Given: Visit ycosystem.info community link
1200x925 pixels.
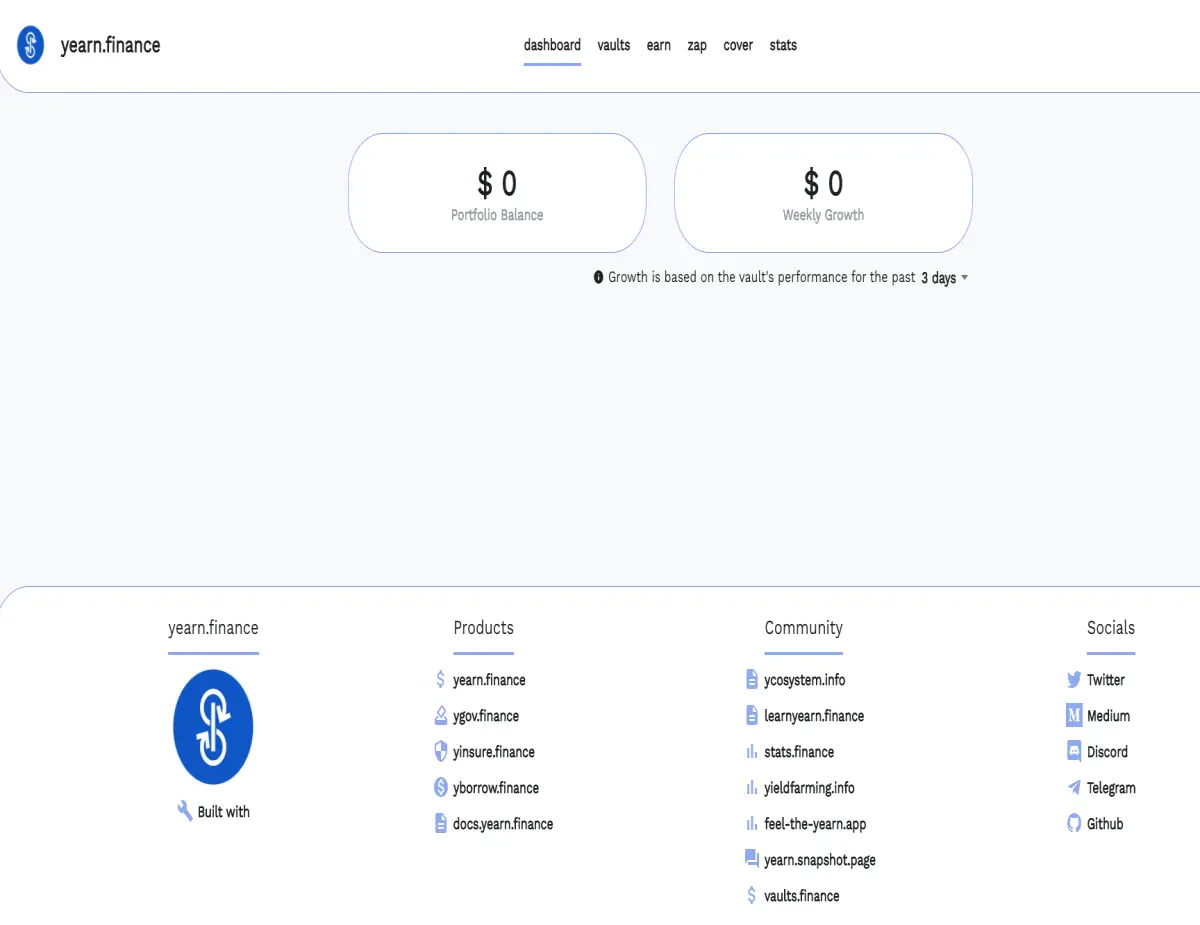Looking at the screenshot, I should pos(805,680).
